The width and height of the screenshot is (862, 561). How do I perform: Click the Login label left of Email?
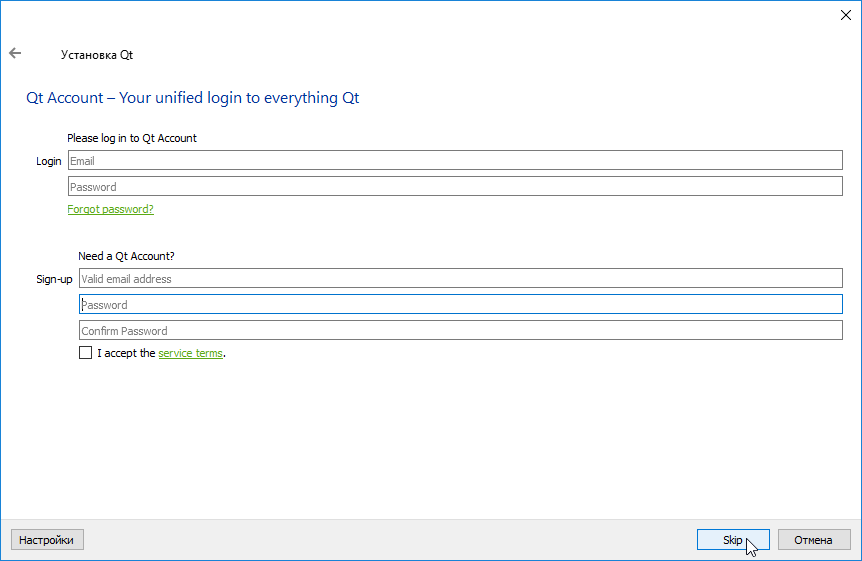48,161
